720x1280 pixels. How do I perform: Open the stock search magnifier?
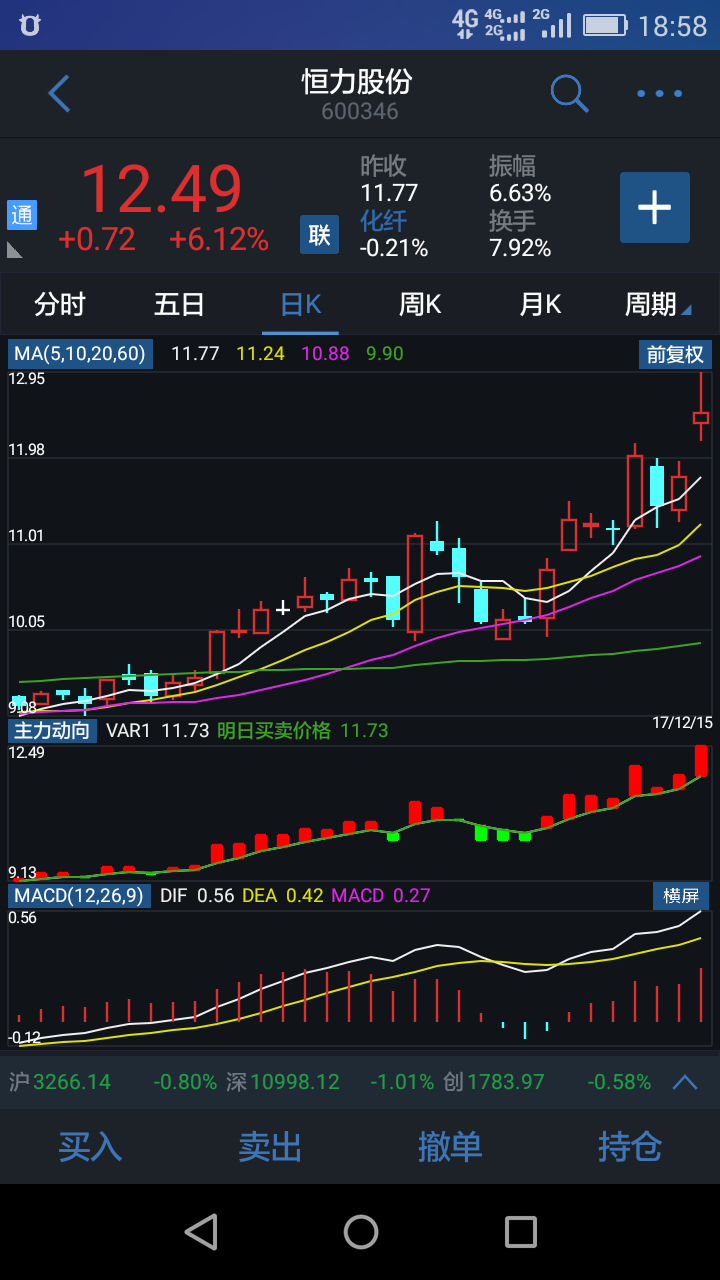(569, 94)
